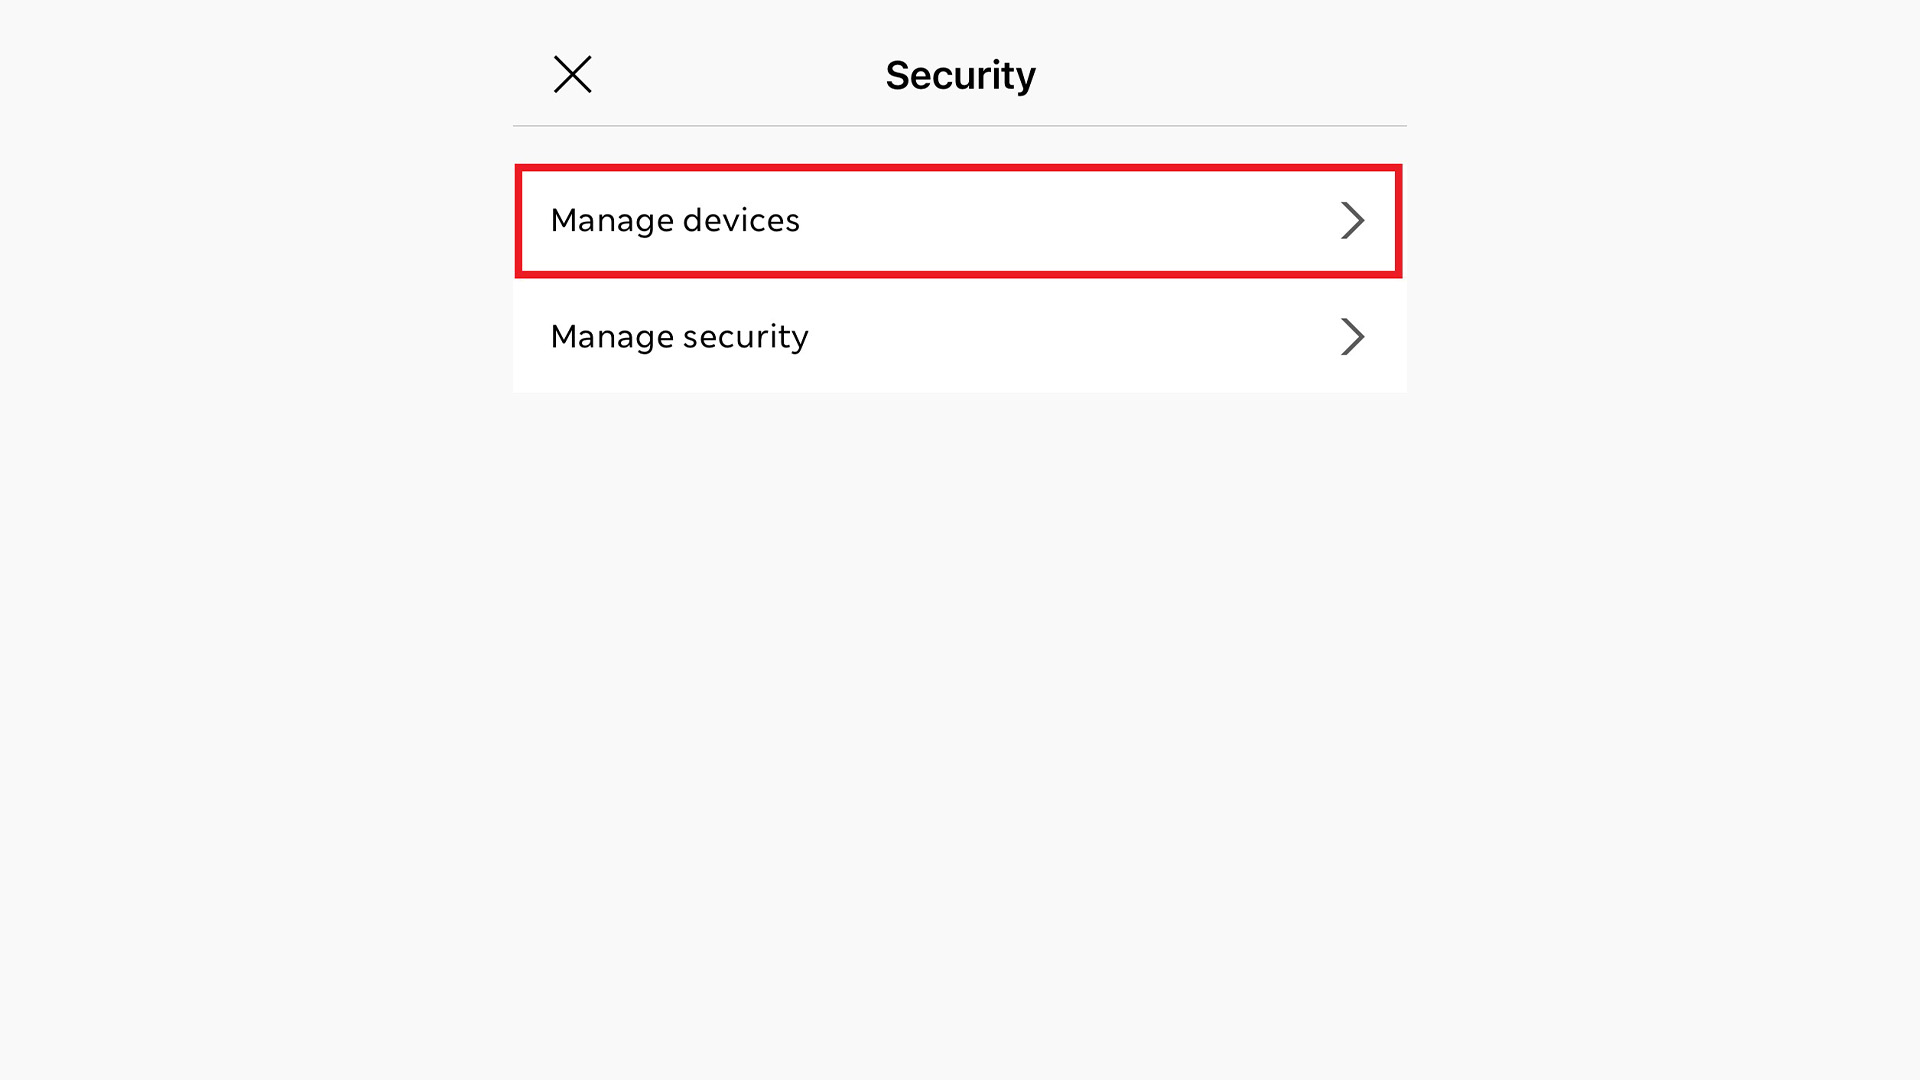The width and height of the screenshot is (1920, 1080).
Task: Click the arrow indicating Manage devices navigation
Action: pos(1354,220)
